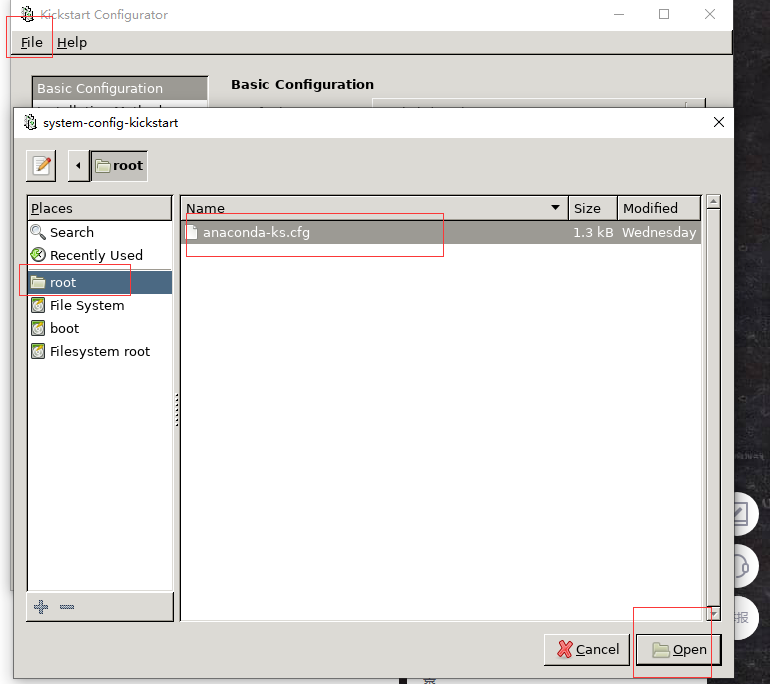Click the 1.3 kB size cell
Image resolution: width=770 pixels, height=684 pixels.
click(x=593, y=232)
